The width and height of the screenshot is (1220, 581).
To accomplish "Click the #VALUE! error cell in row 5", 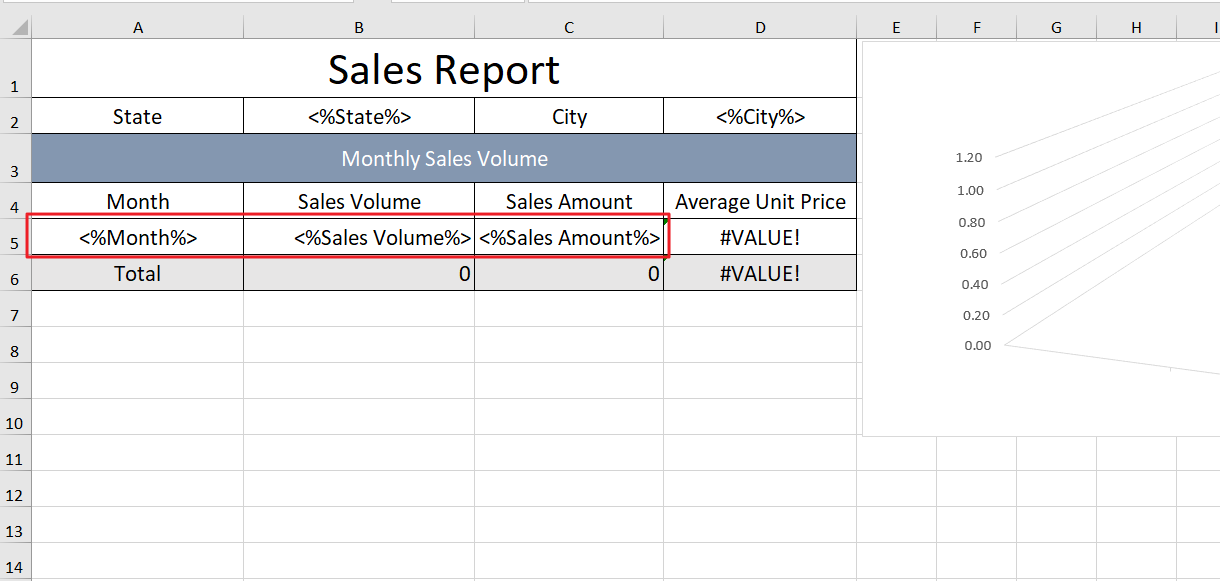I will tap(760, 238).
